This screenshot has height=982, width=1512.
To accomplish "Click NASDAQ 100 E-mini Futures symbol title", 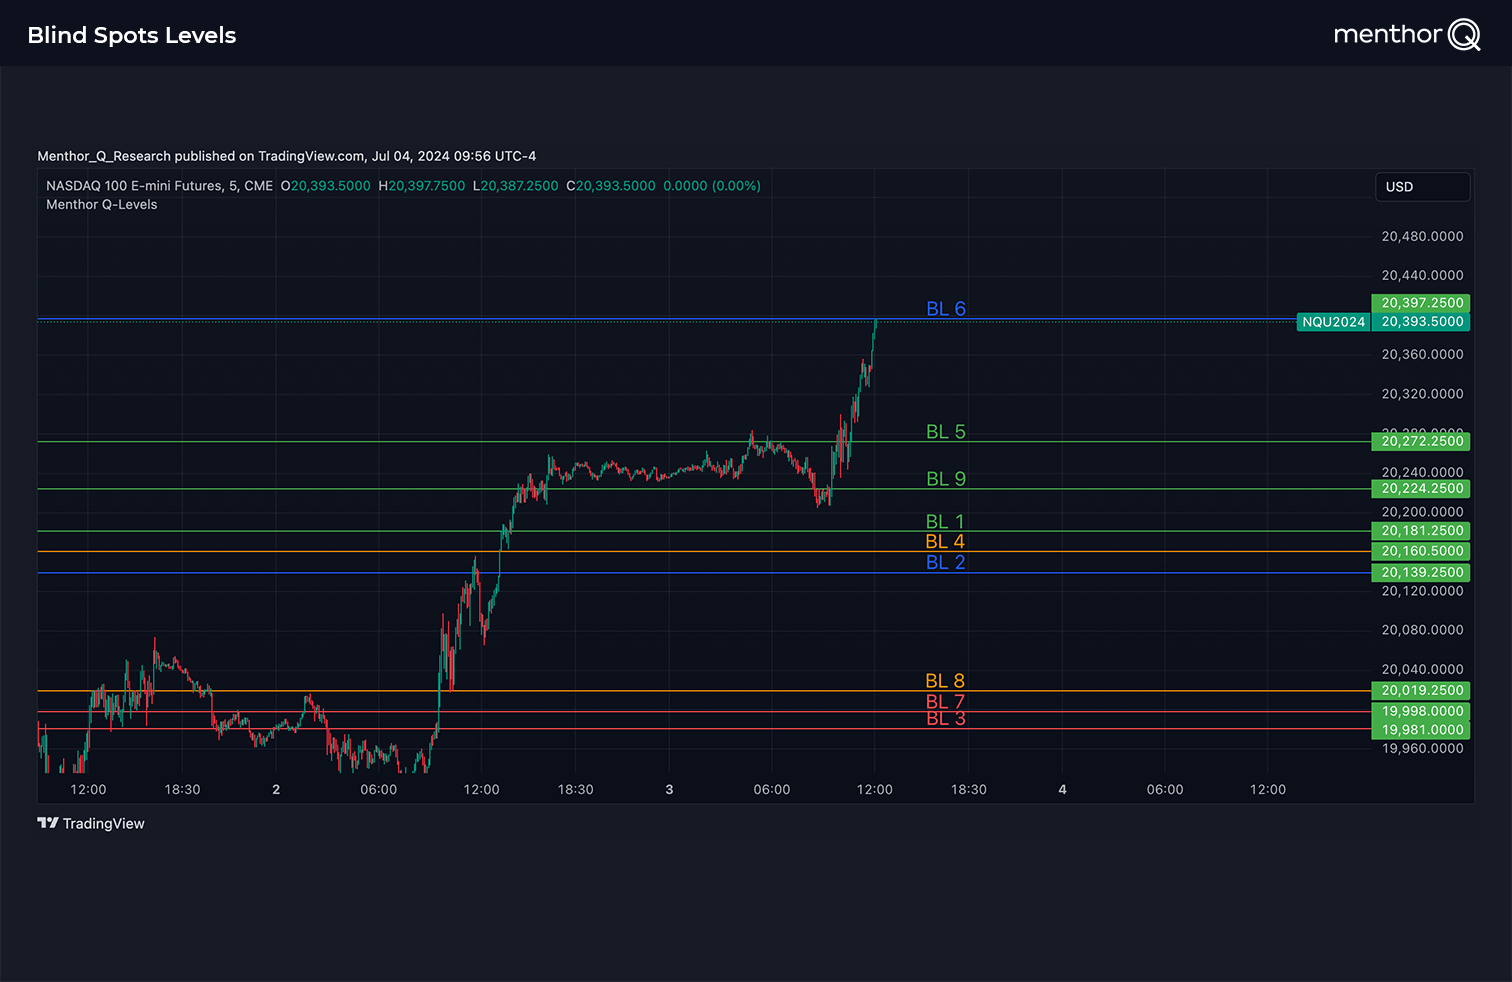I will click(x=159, y=186).
